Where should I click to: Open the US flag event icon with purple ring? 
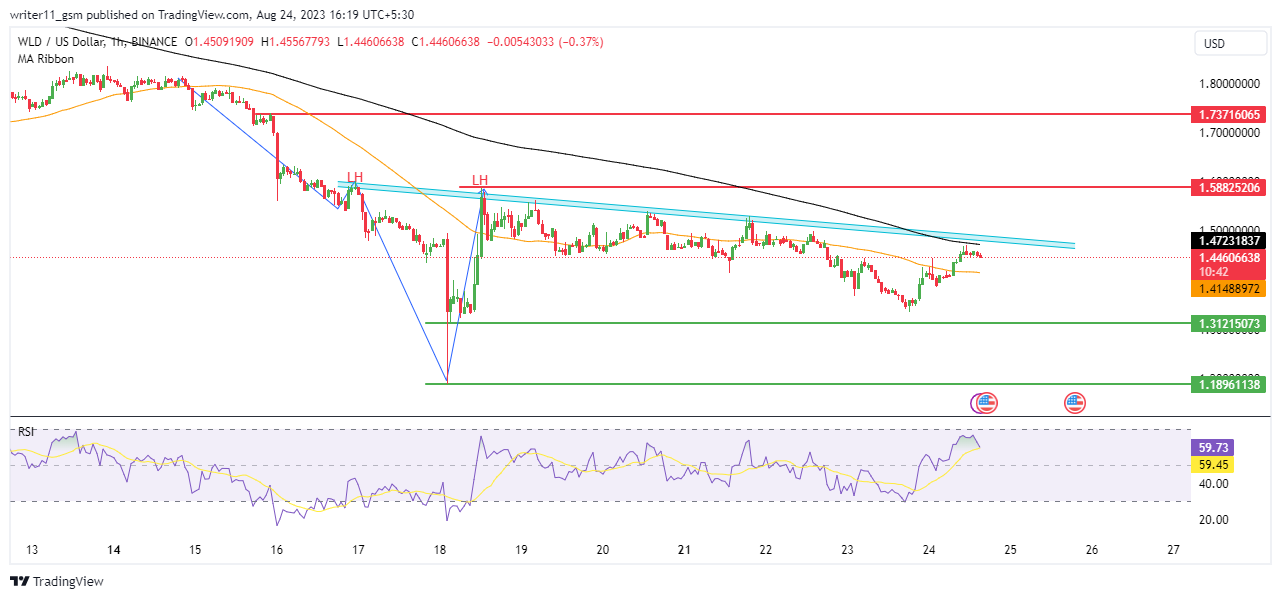(x=984, y=403)
